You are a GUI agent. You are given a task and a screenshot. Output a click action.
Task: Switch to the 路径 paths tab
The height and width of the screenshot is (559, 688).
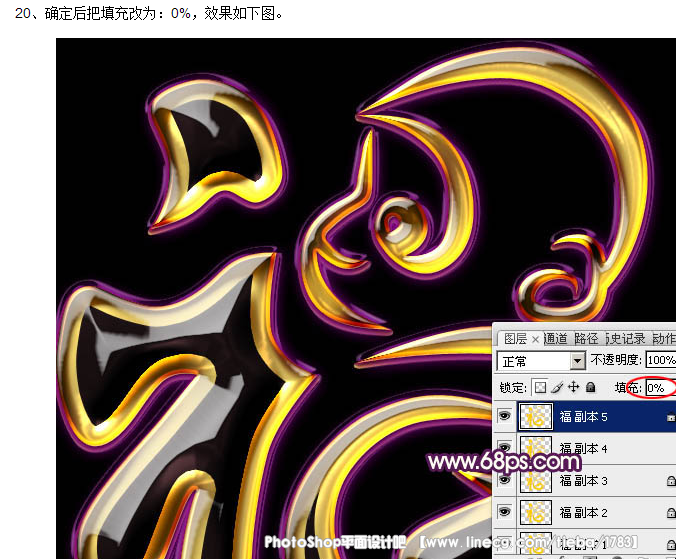[587, 339]
